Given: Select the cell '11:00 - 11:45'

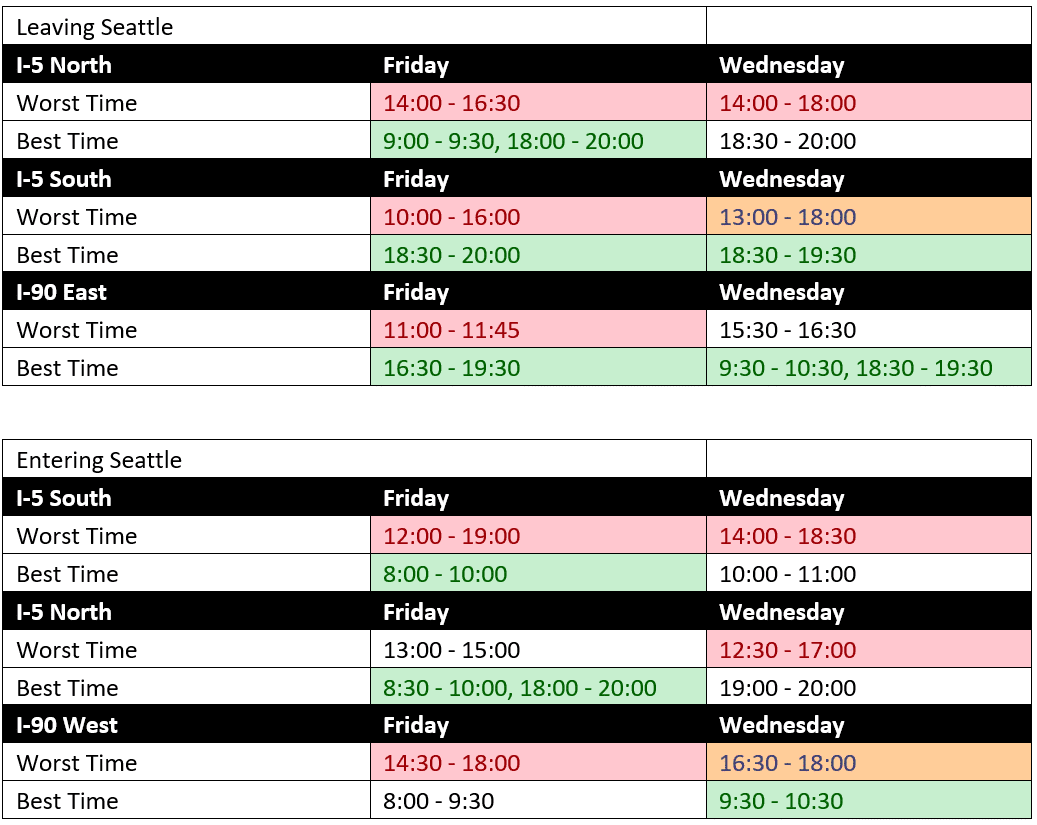Looking at the screenshot, I should tap(538, 329).
